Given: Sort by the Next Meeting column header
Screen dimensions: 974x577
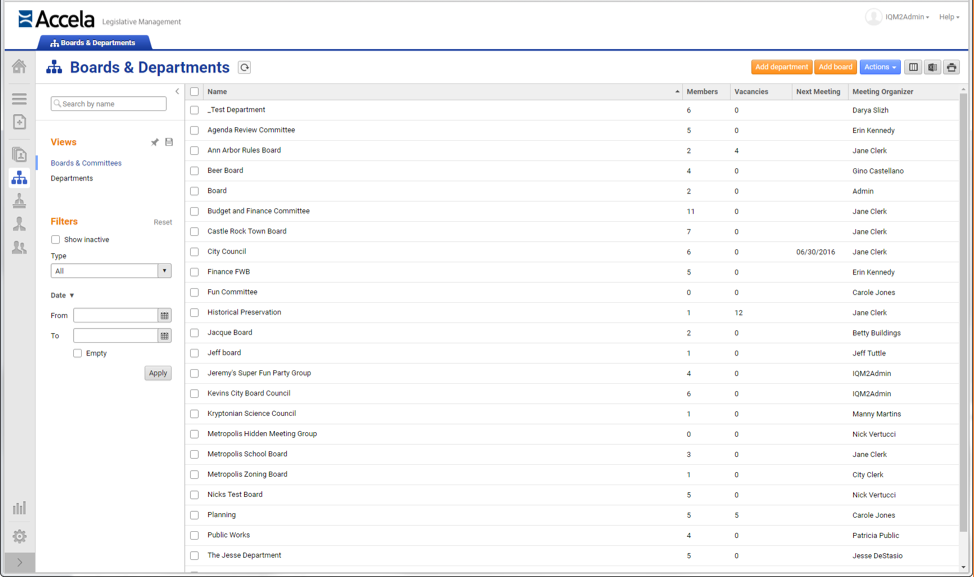Looking at the screenshot, I should pos(821,91).
